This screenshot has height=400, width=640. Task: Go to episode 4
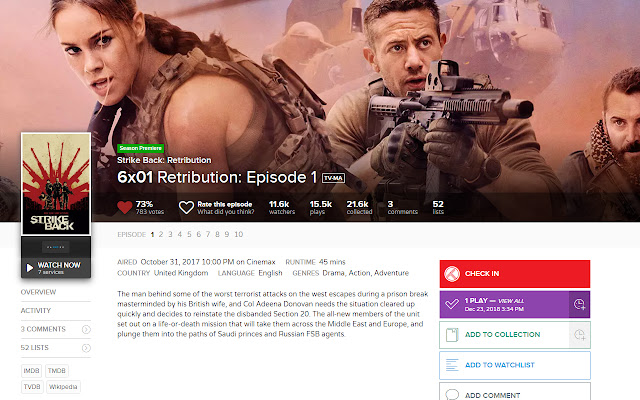click(x=180, y=234)
